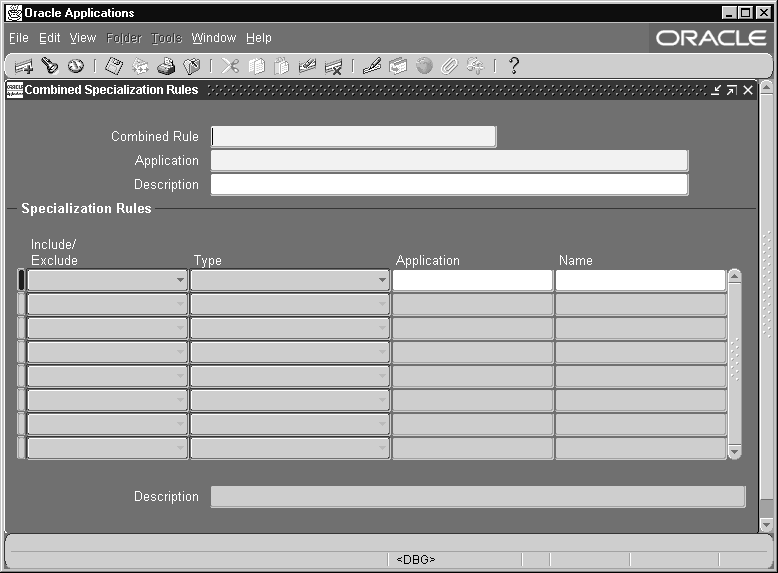Screen dimensions: 778x573
Task: Click the Print toolbar icon
Action: click(x=166, y=66)
